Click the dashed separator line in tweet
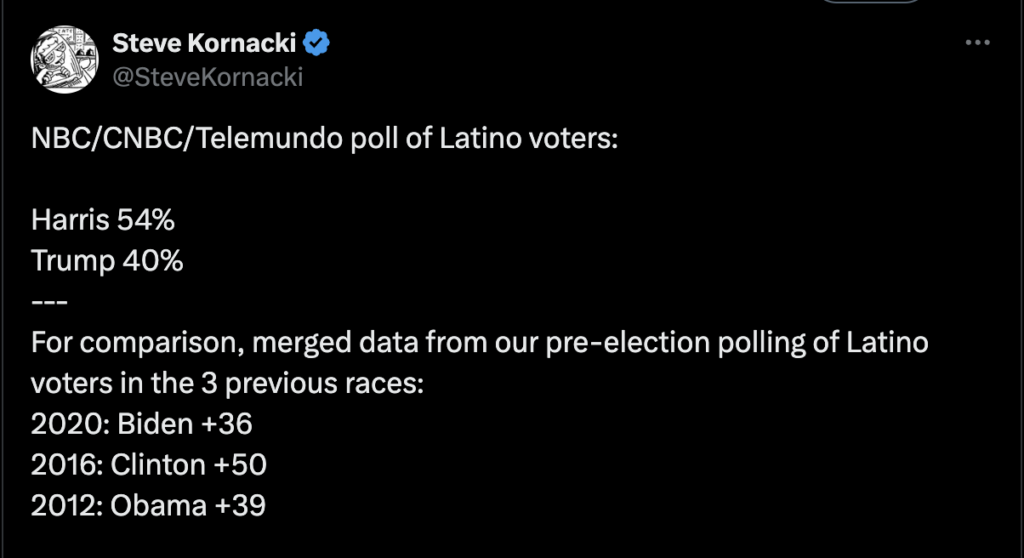The image size is (1024, 558). [x=49, y=302]
